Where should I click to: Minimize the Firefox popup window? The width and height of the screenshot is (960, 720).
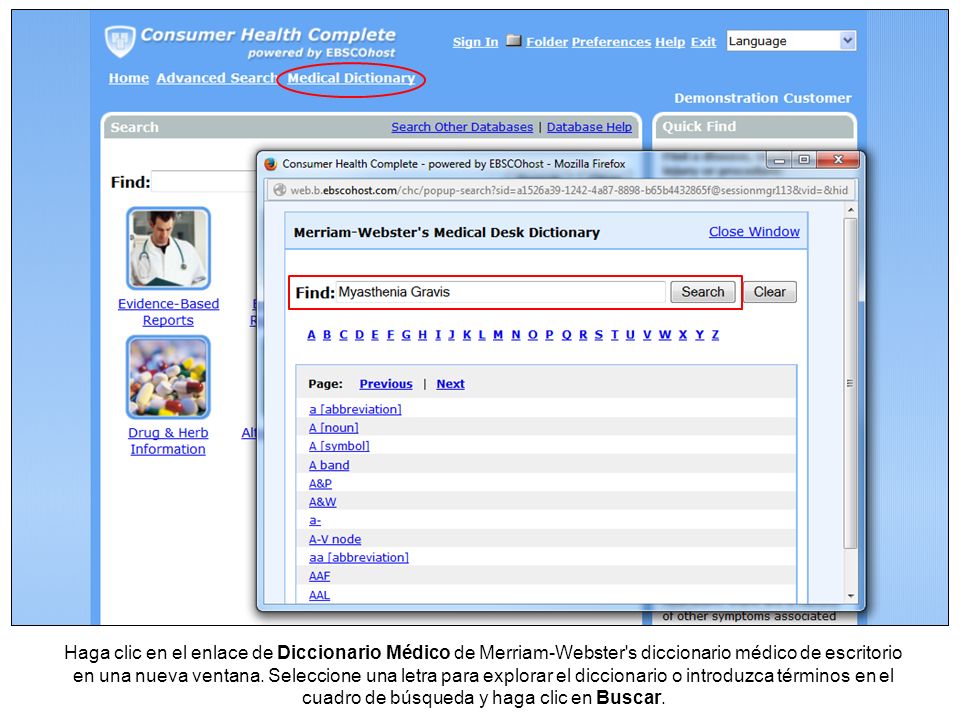[x=779, y=160]
